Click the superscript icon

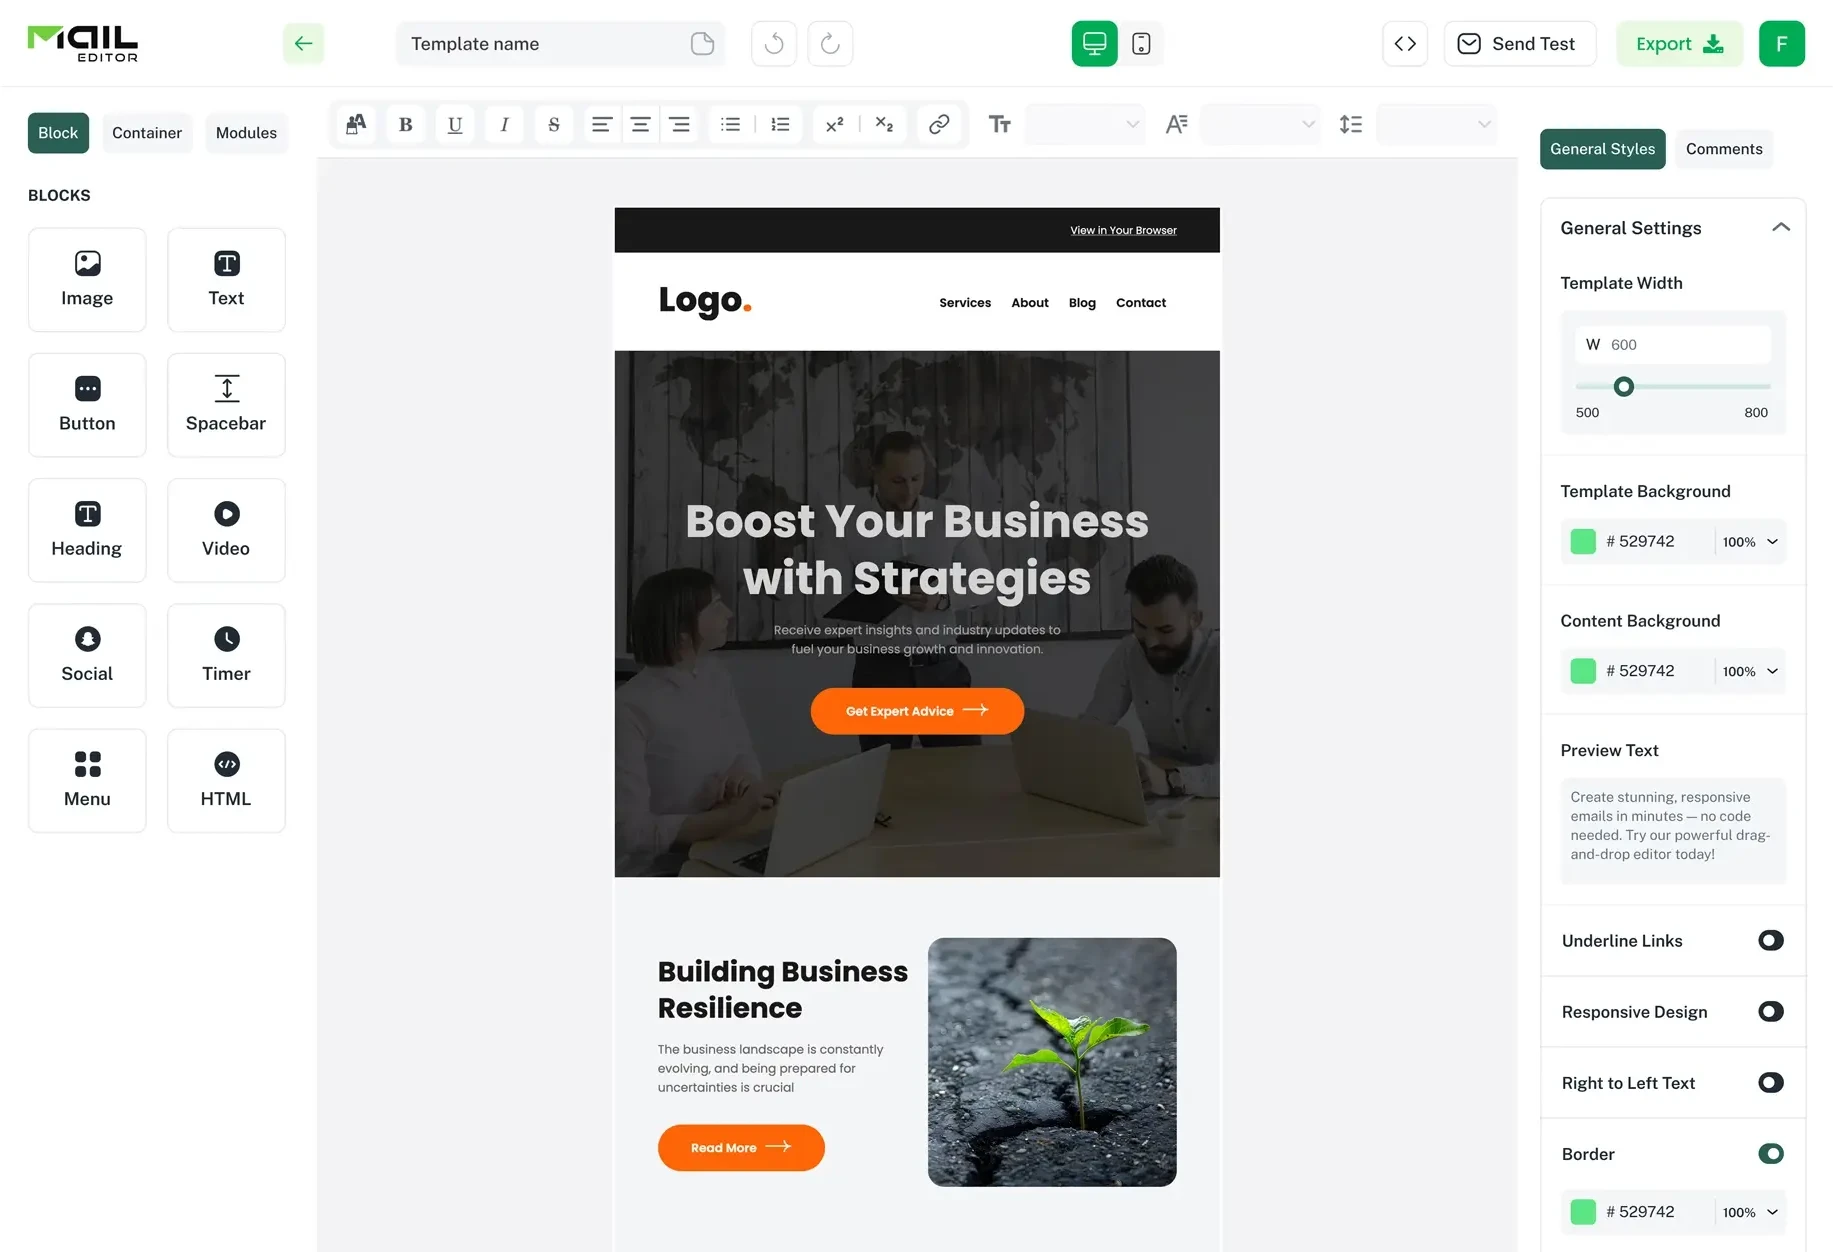[834, 125]
